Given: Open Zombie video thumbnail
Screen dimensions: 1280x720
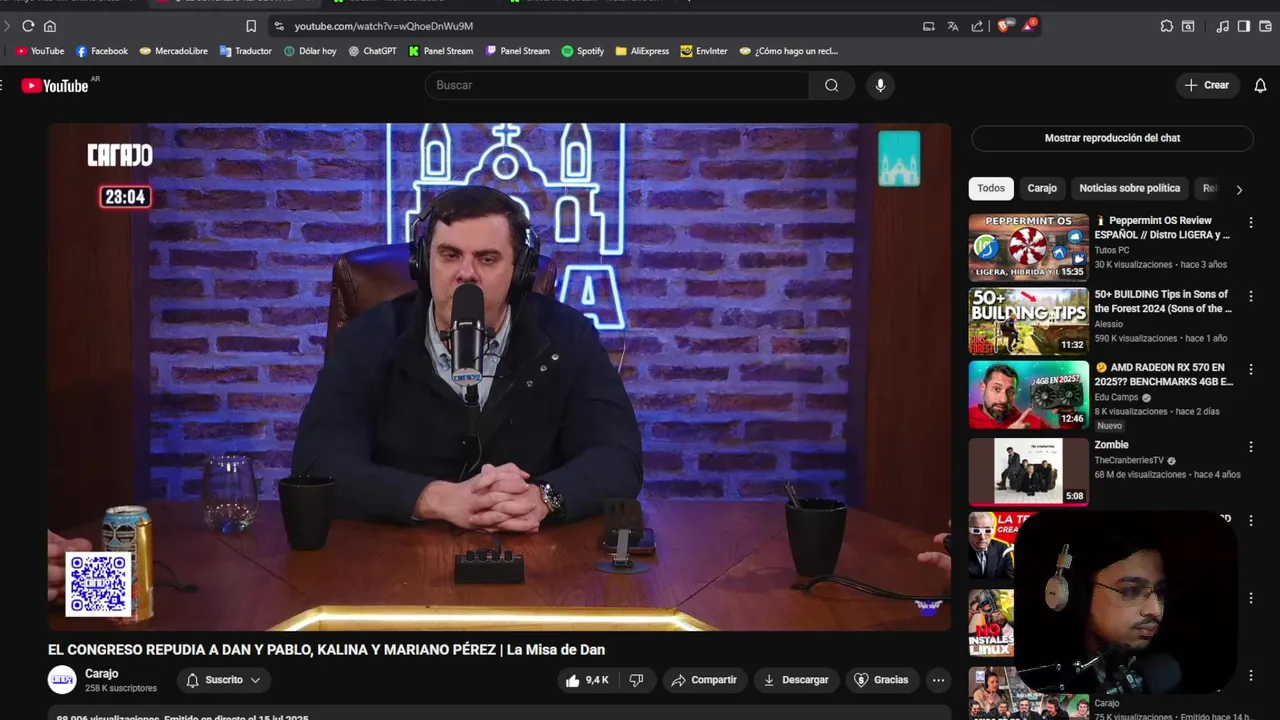Looking at the screenshot, I should pyautogui.click(x=1028, y=471).
